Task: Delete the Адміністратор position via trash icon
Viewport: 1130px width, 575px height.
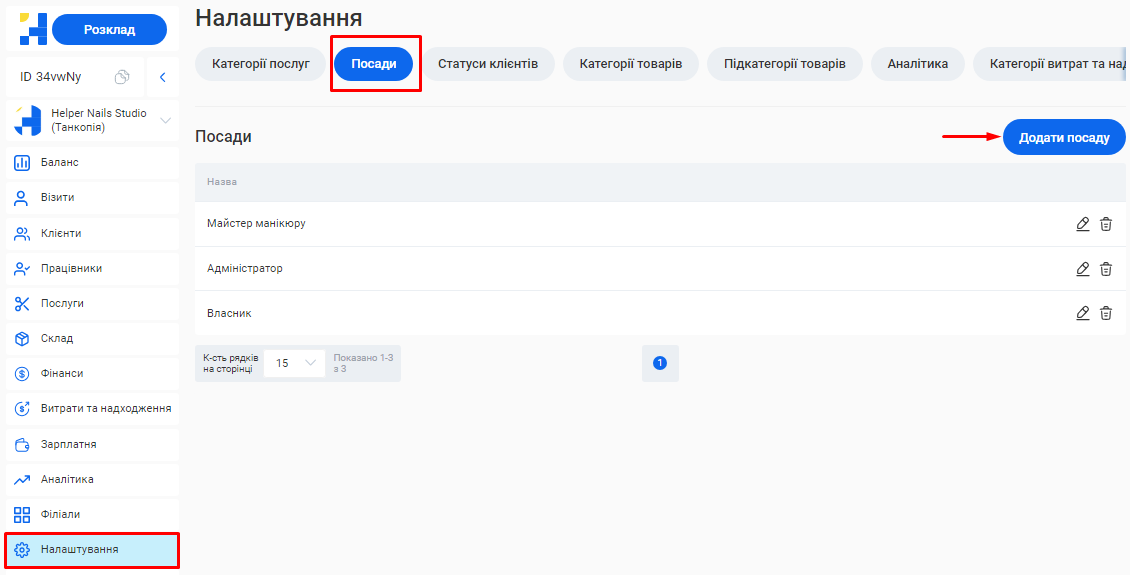Action: click(1106, 269)
